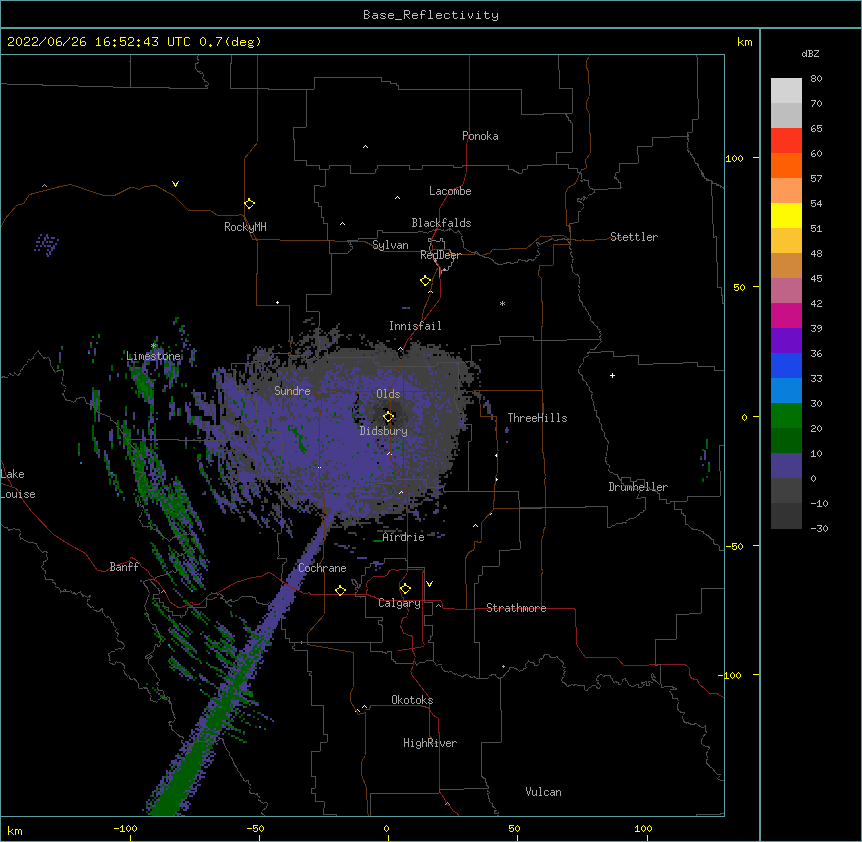Click the yellow V marker northeast of Calgary
Screen dimensions: 862x842
(429, 584)
